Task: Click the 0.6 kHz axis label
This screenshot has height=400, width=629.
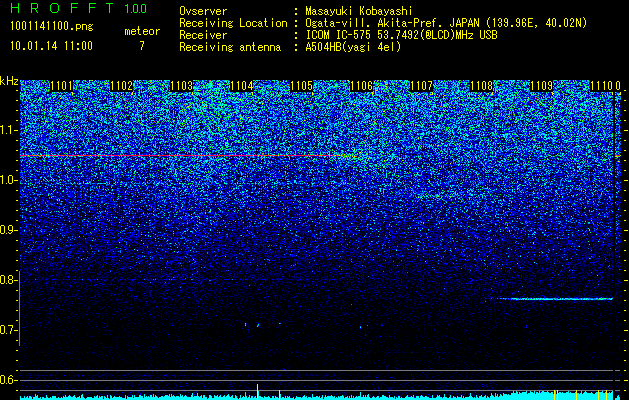Action: pos(8,380)
